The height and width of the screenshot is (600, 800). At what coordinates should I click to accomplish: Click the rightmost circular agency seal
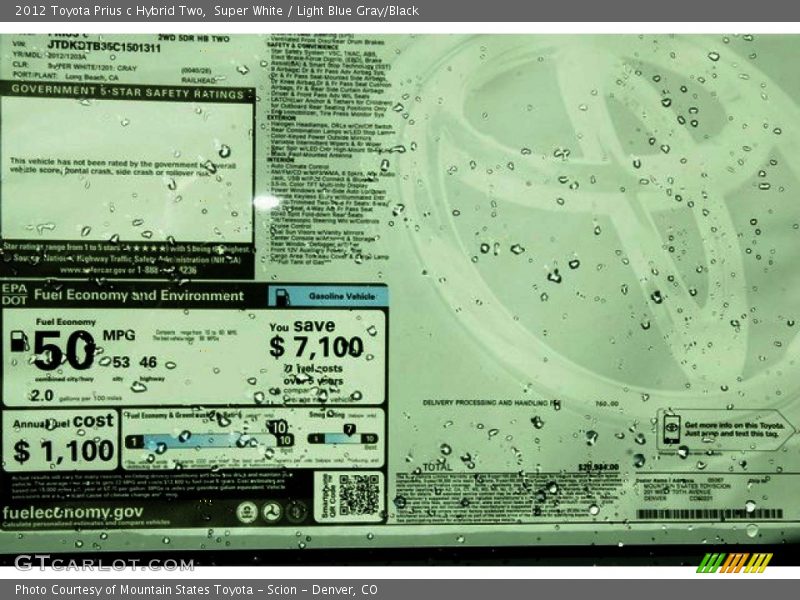296,511
